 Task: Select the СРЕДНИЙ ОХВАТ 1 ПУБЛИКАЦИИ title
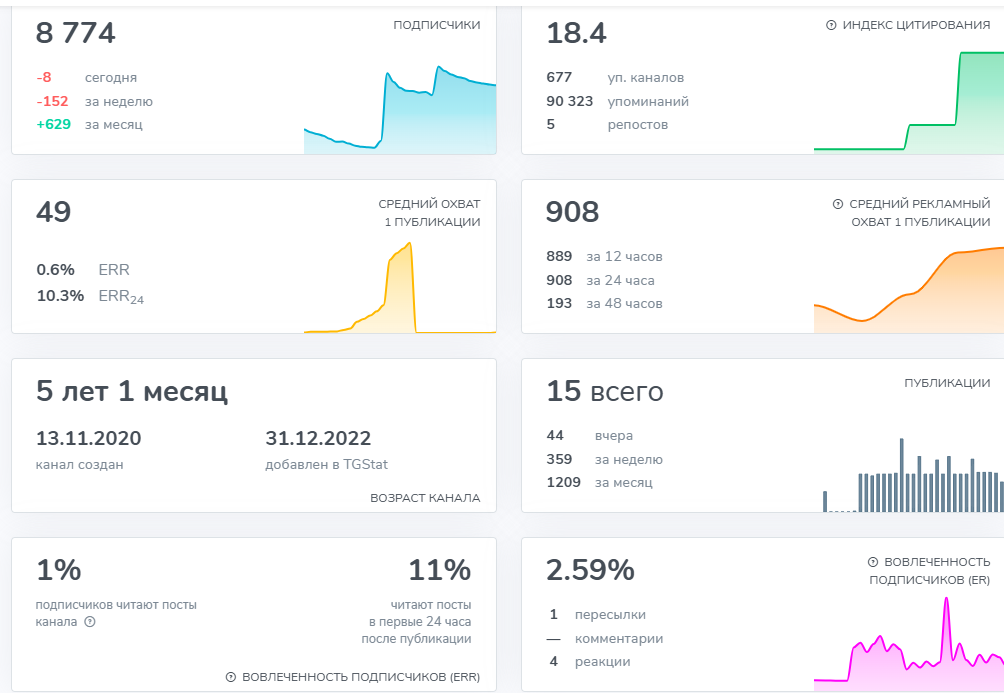pyautogui.click(x=429, y=213)
